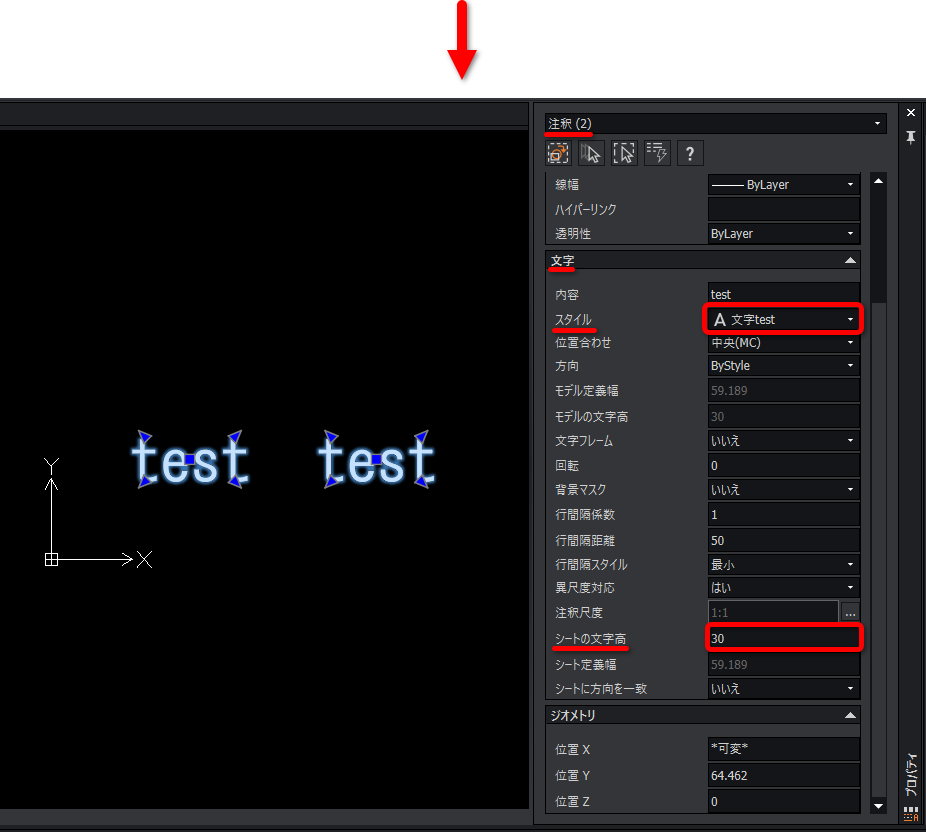Click the properties palette icon at bottom right
The height and width of the screenshot is (832, 926).
tap(911, 814)
